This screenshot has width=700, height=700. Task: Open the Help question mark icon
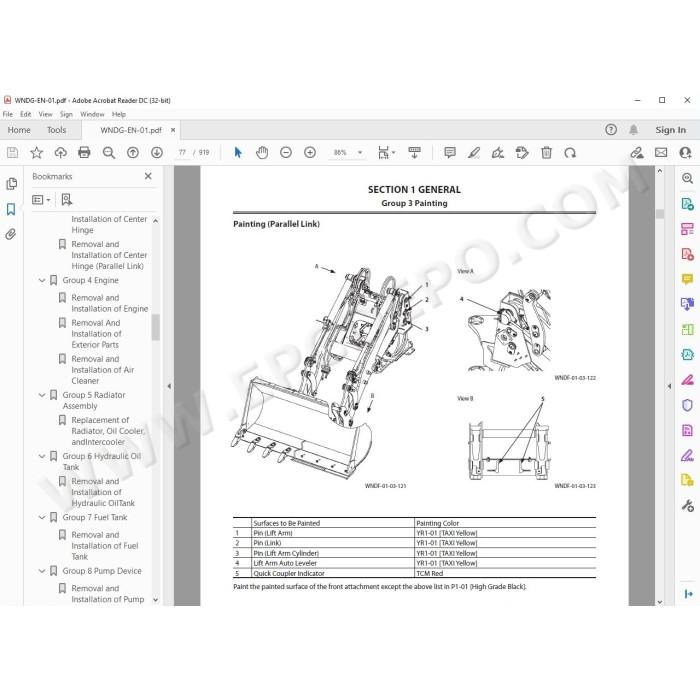coord(611,130)
